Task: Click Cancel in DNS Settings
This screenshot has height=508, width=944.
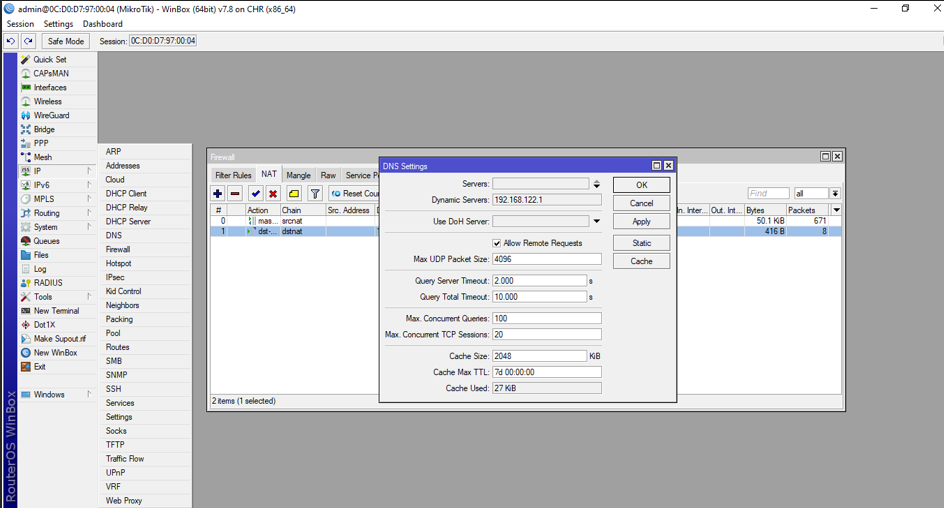Action: pyautogui.click(x=641, y=203)
